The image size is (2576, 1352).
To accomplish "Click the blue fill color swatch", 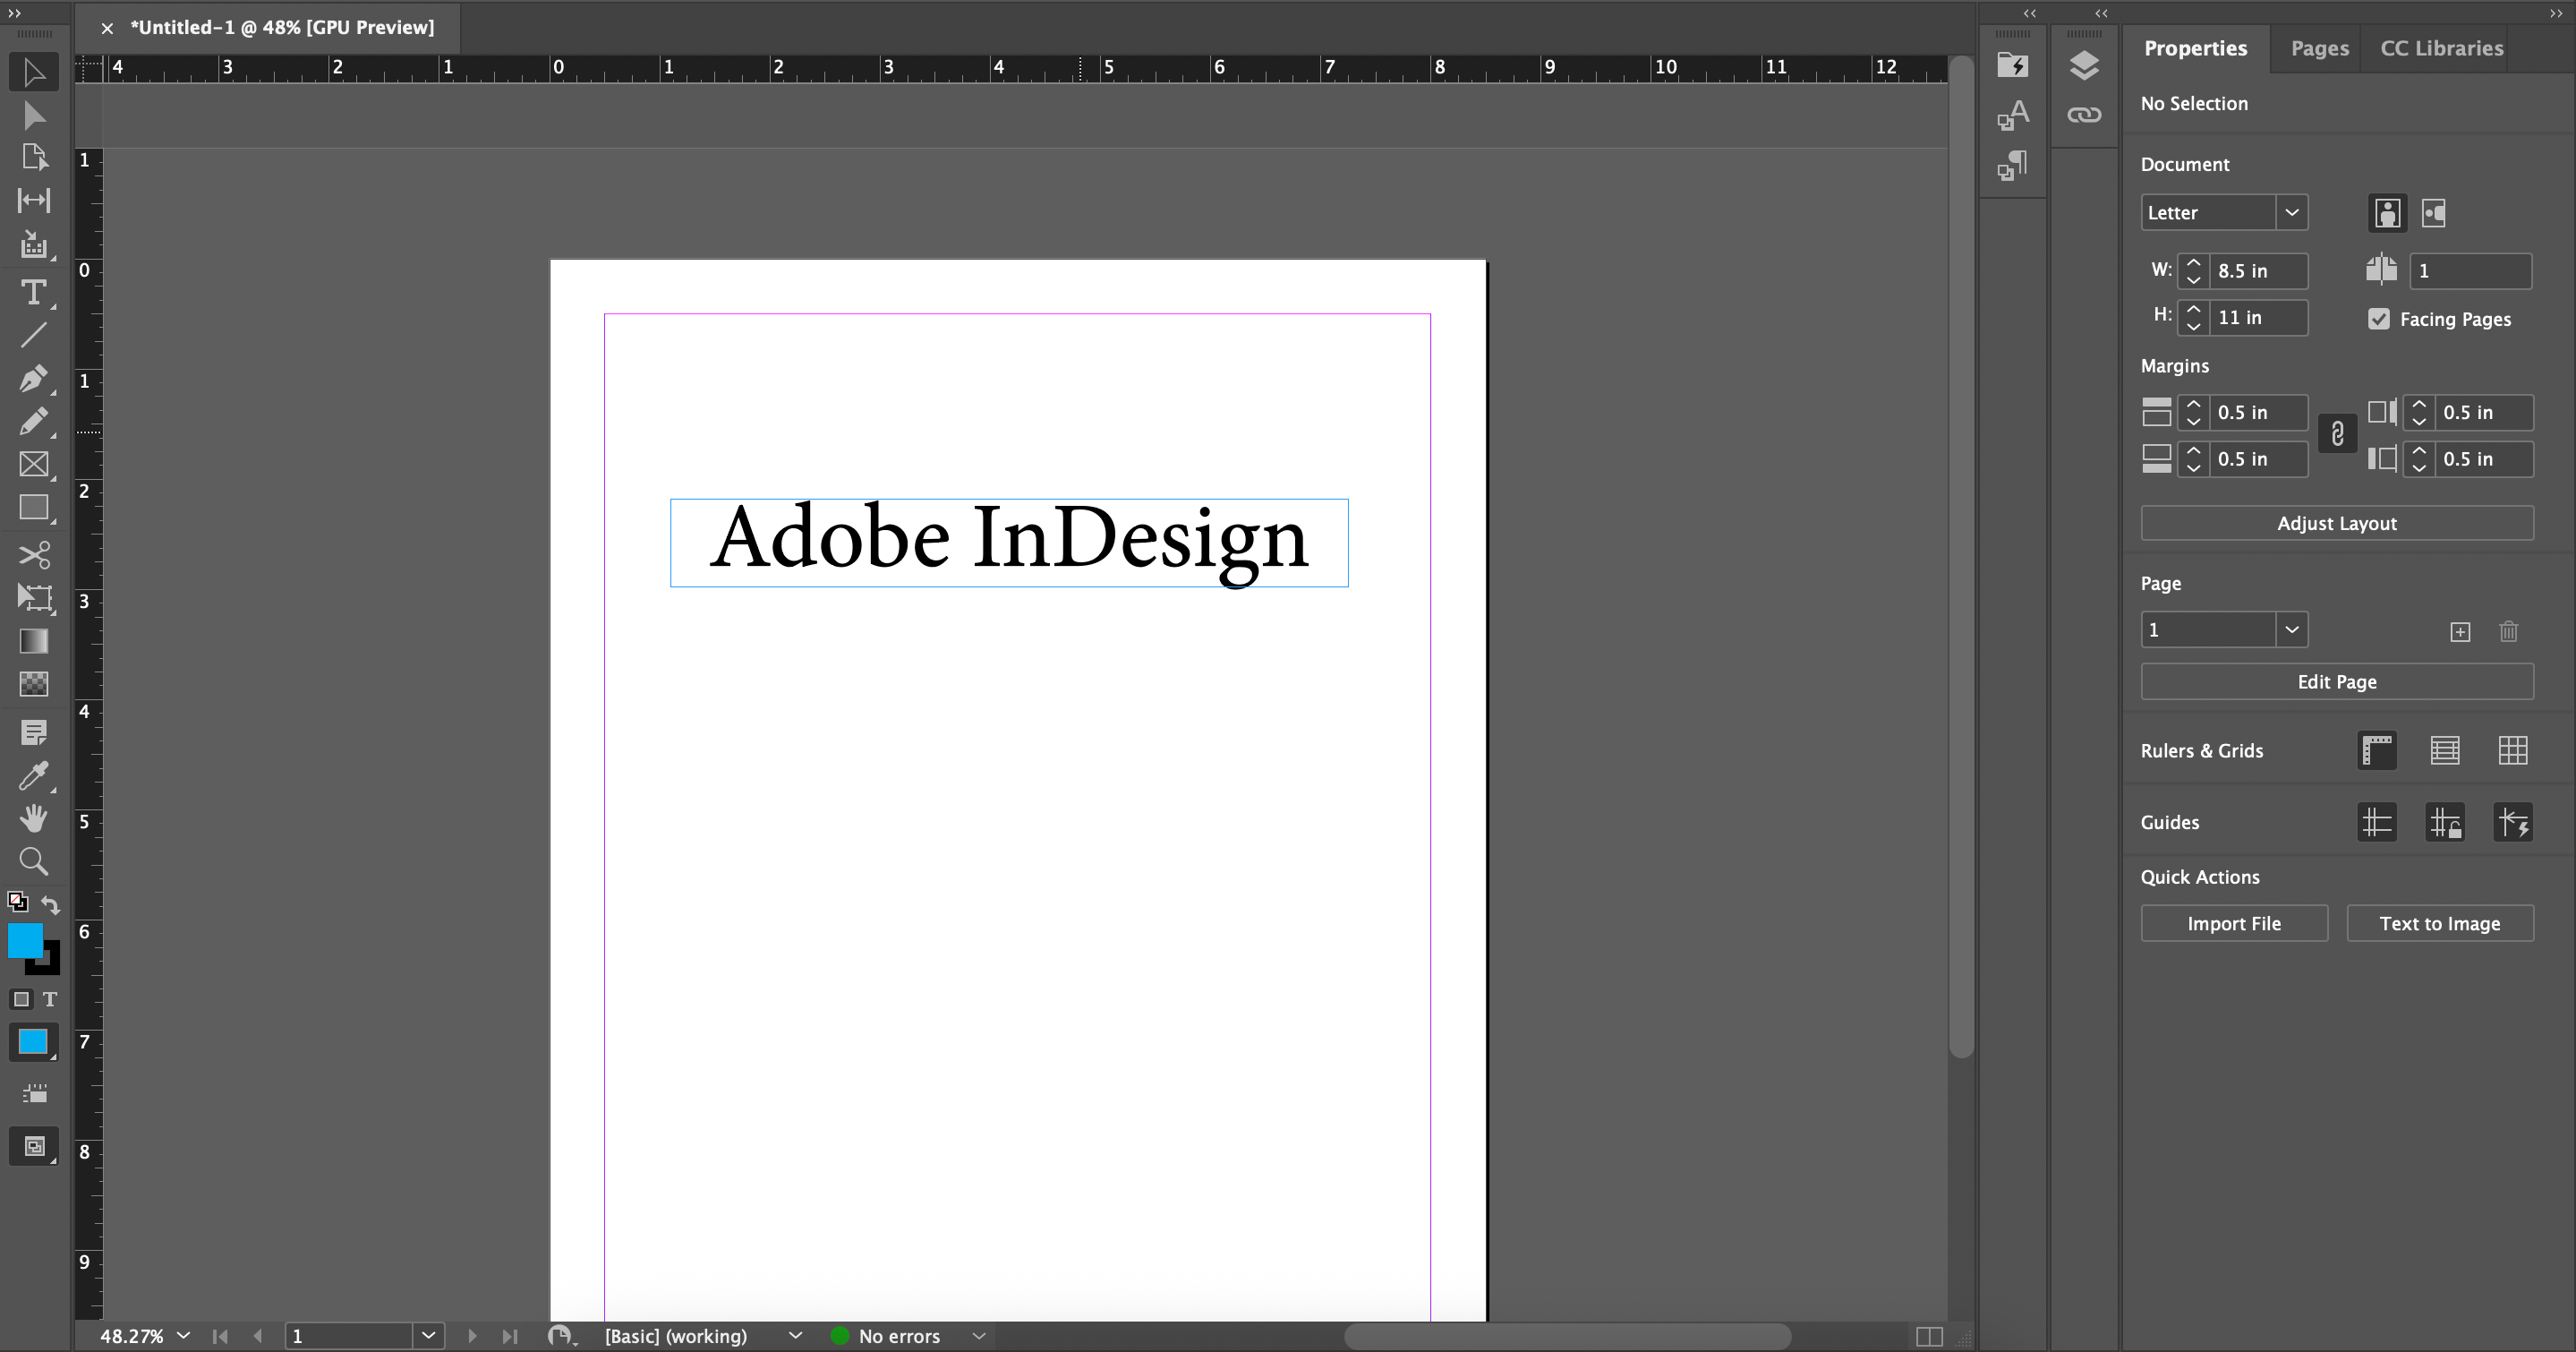I will point(23,939).
